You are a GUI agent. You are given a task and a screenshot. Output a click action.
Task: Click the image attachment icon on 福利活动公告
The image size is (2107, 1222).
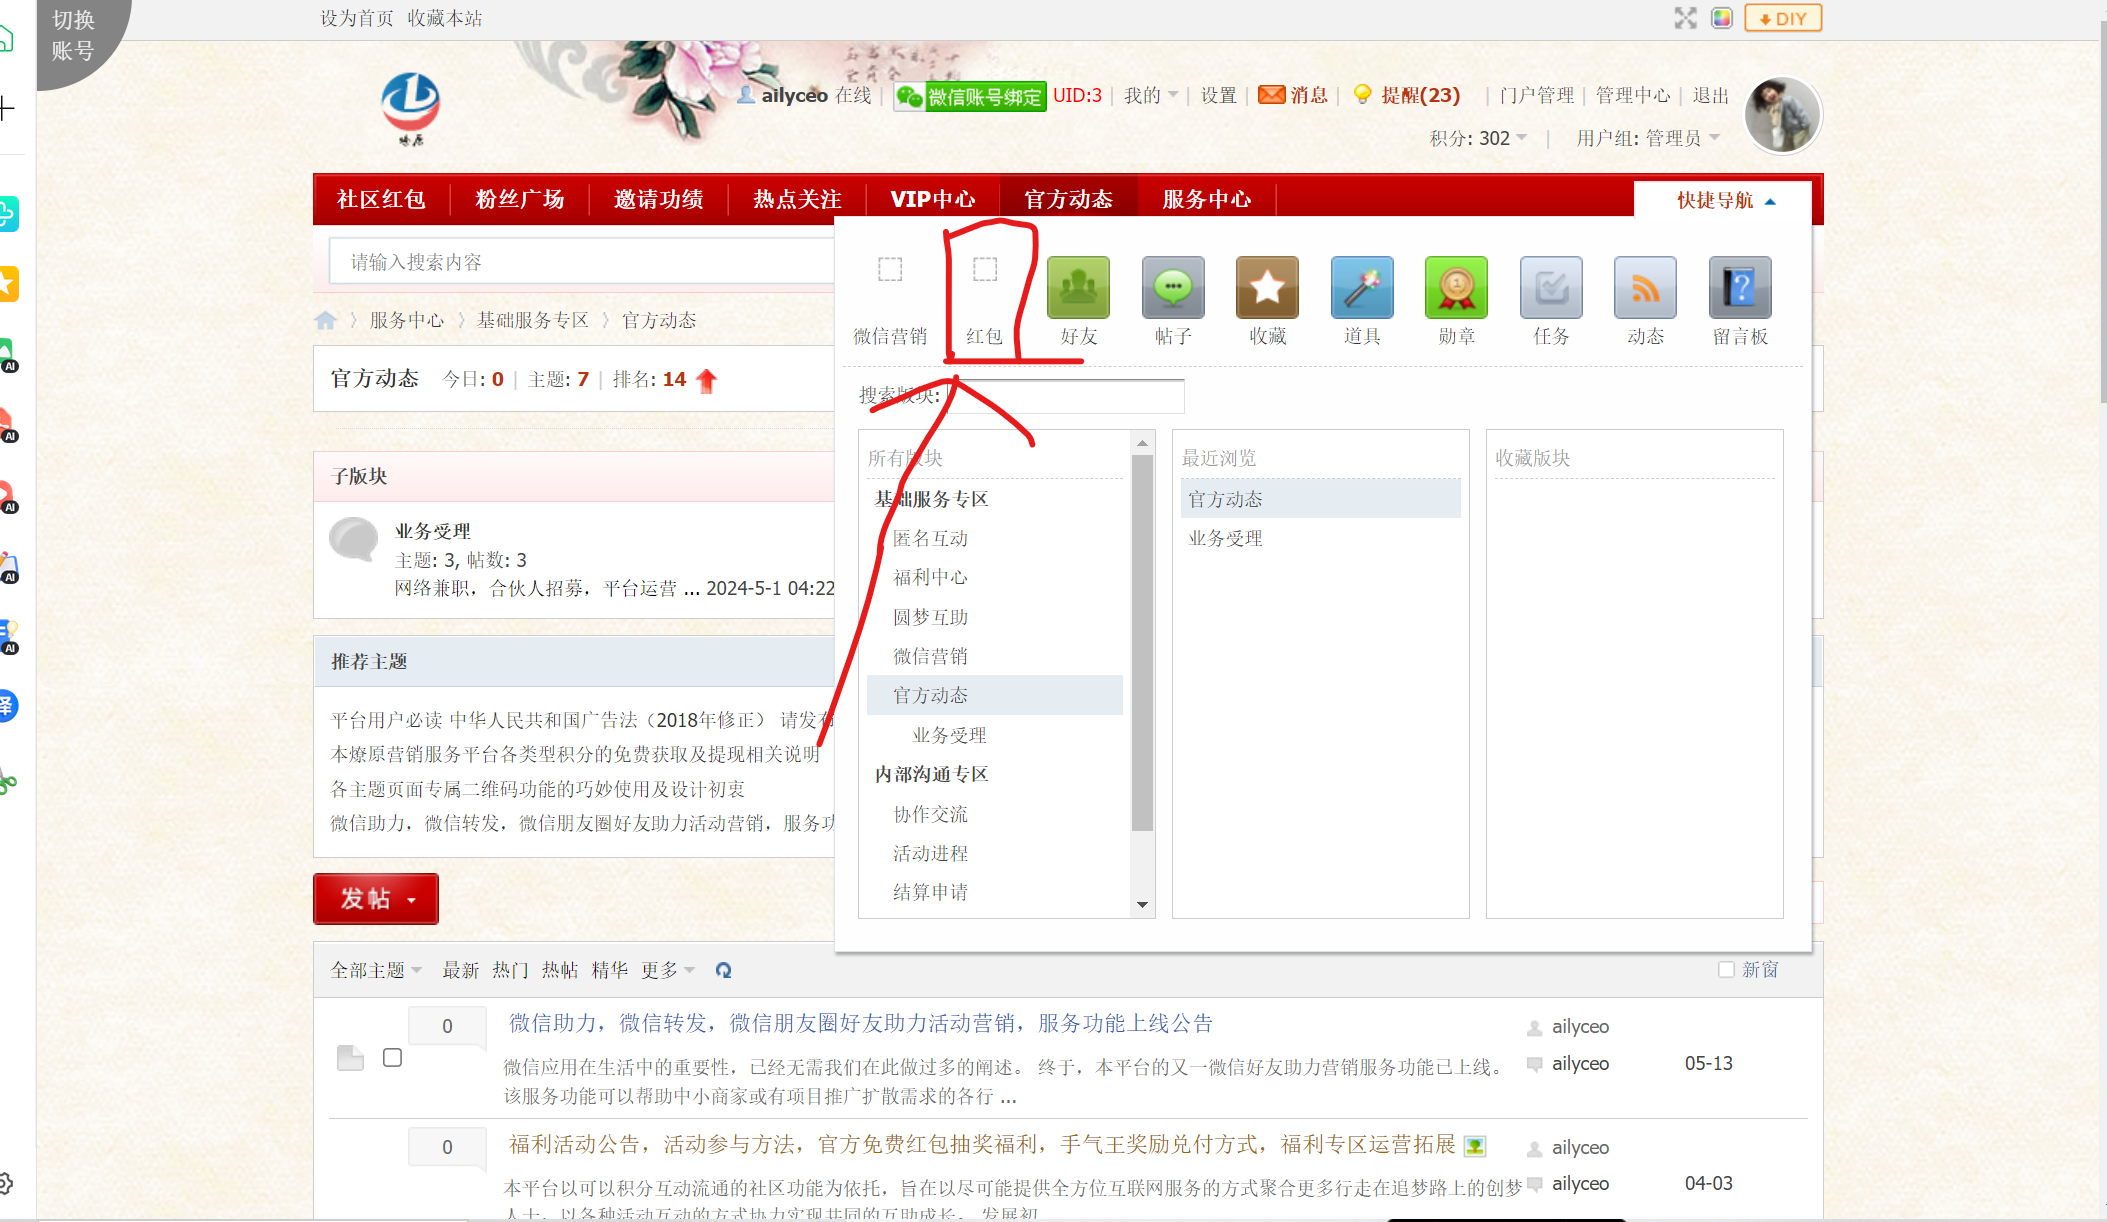click(x=1475, y=1146)
